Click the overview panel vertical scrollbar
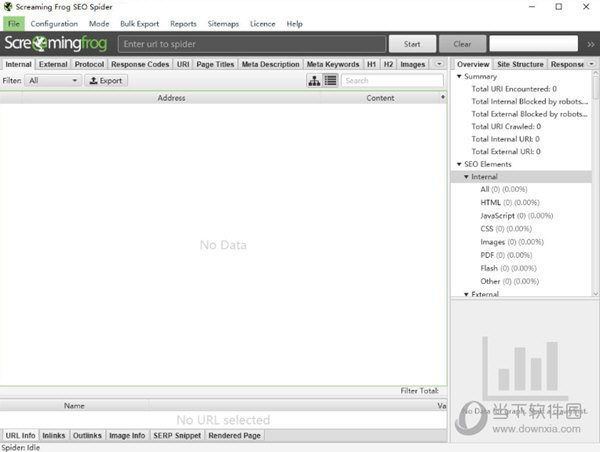Viewport: 600px width, 452px height. [x=595, y=184]
